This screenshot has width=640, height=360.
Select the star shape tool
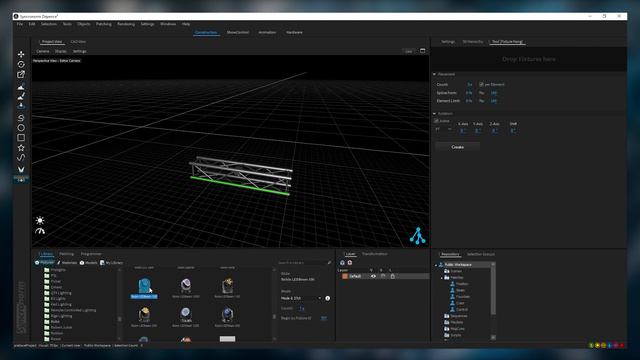(21, 148)
